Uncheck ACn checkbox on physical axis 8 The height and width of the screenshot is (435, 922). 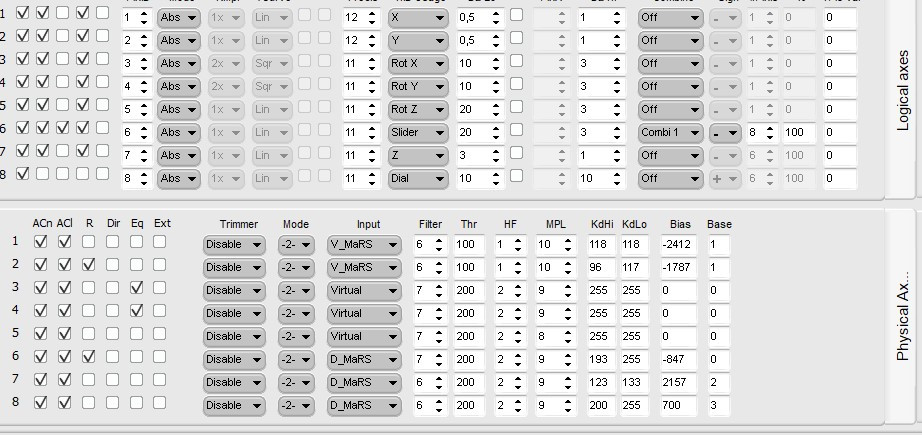pos(41,403)
